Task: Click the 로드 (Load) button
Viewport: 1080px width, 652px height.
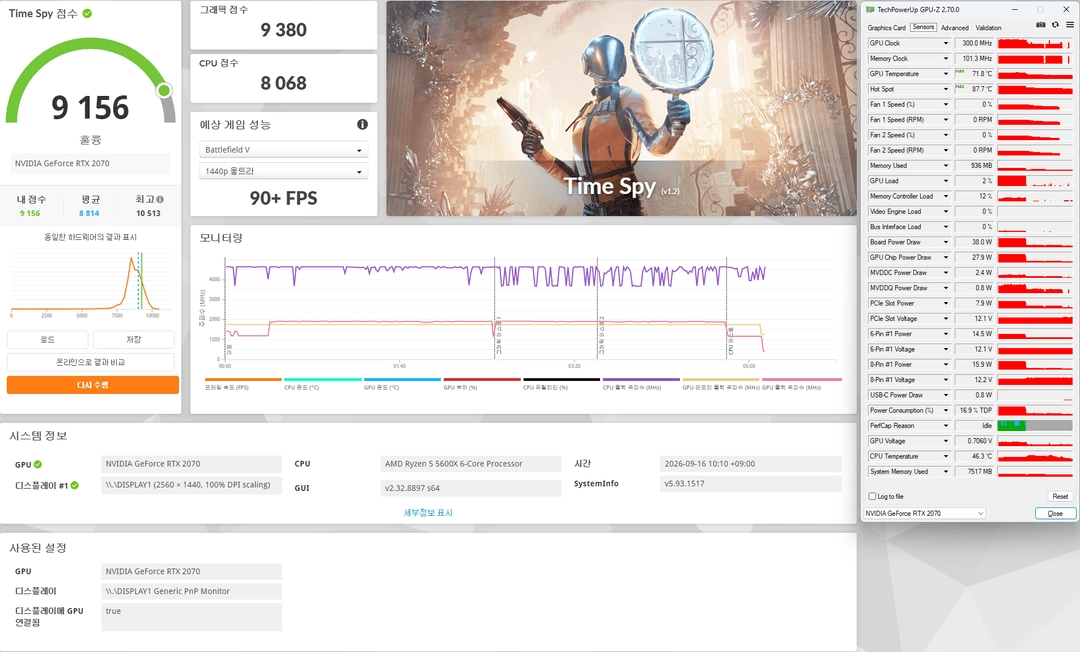Action: pyautogui.click(x=48, y=339)
